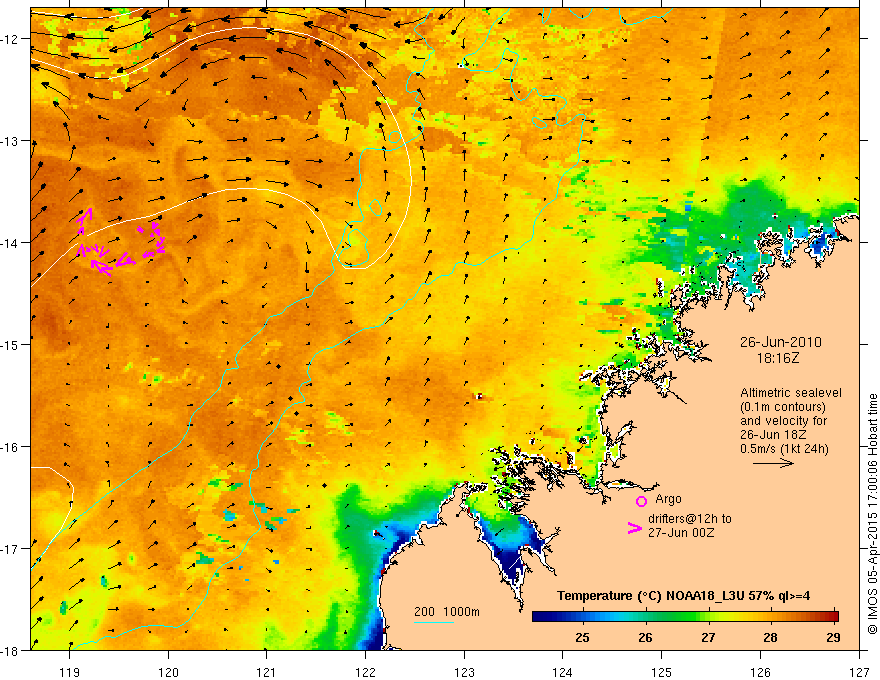
Task: Click the "18:16Z" time label
Action: click(778, 357)
